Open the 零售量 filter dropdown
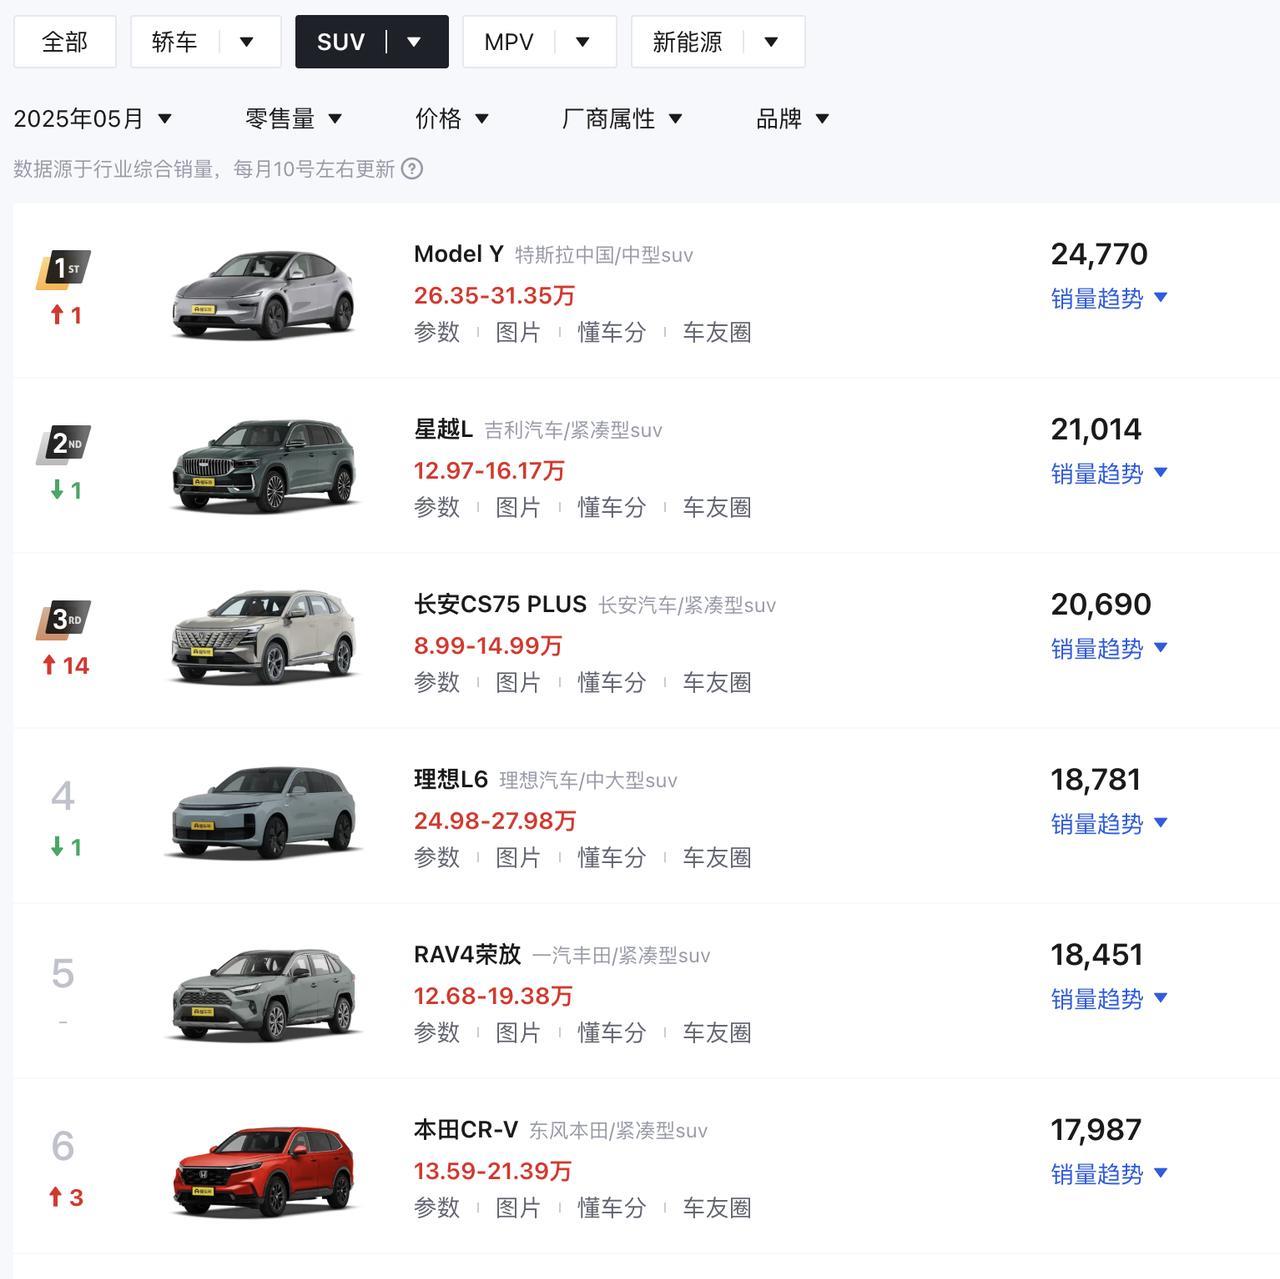The image size is (1280, 1279). pyautogui.click(x=294, y=119)
